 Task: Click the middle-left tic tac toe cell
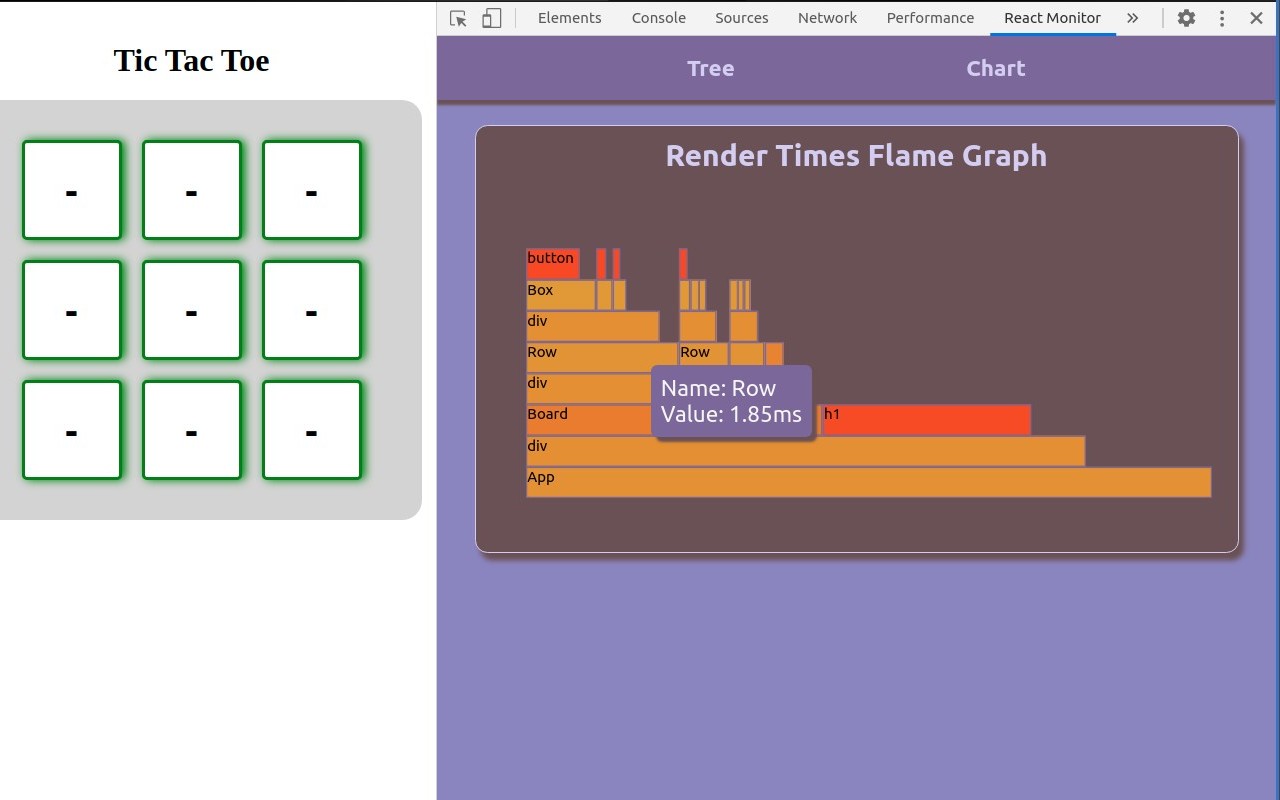(72, 310)
